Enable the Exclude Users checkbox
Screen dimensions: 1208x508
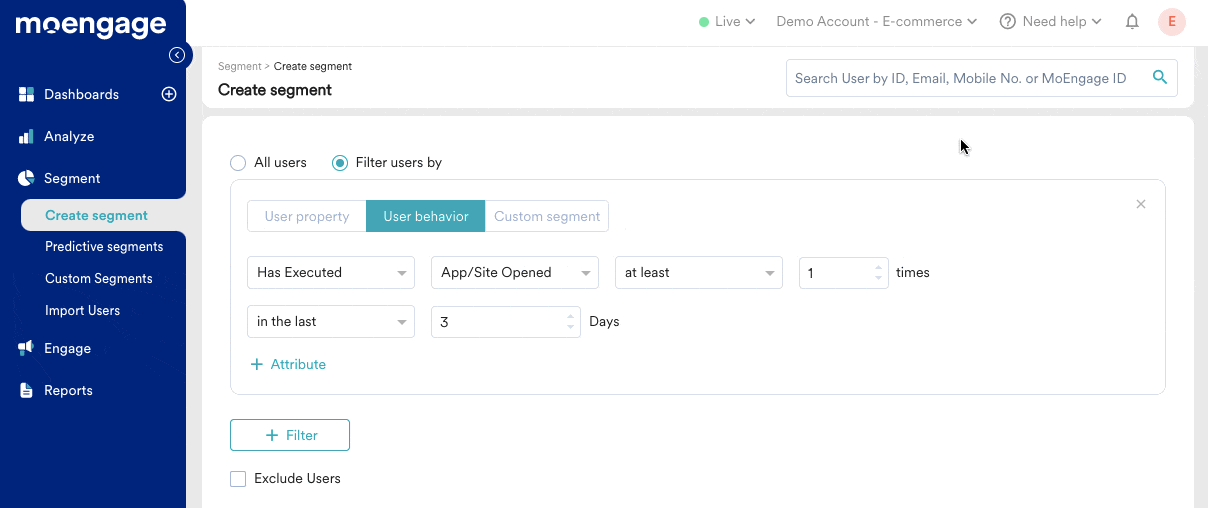[x=238, y=479]
